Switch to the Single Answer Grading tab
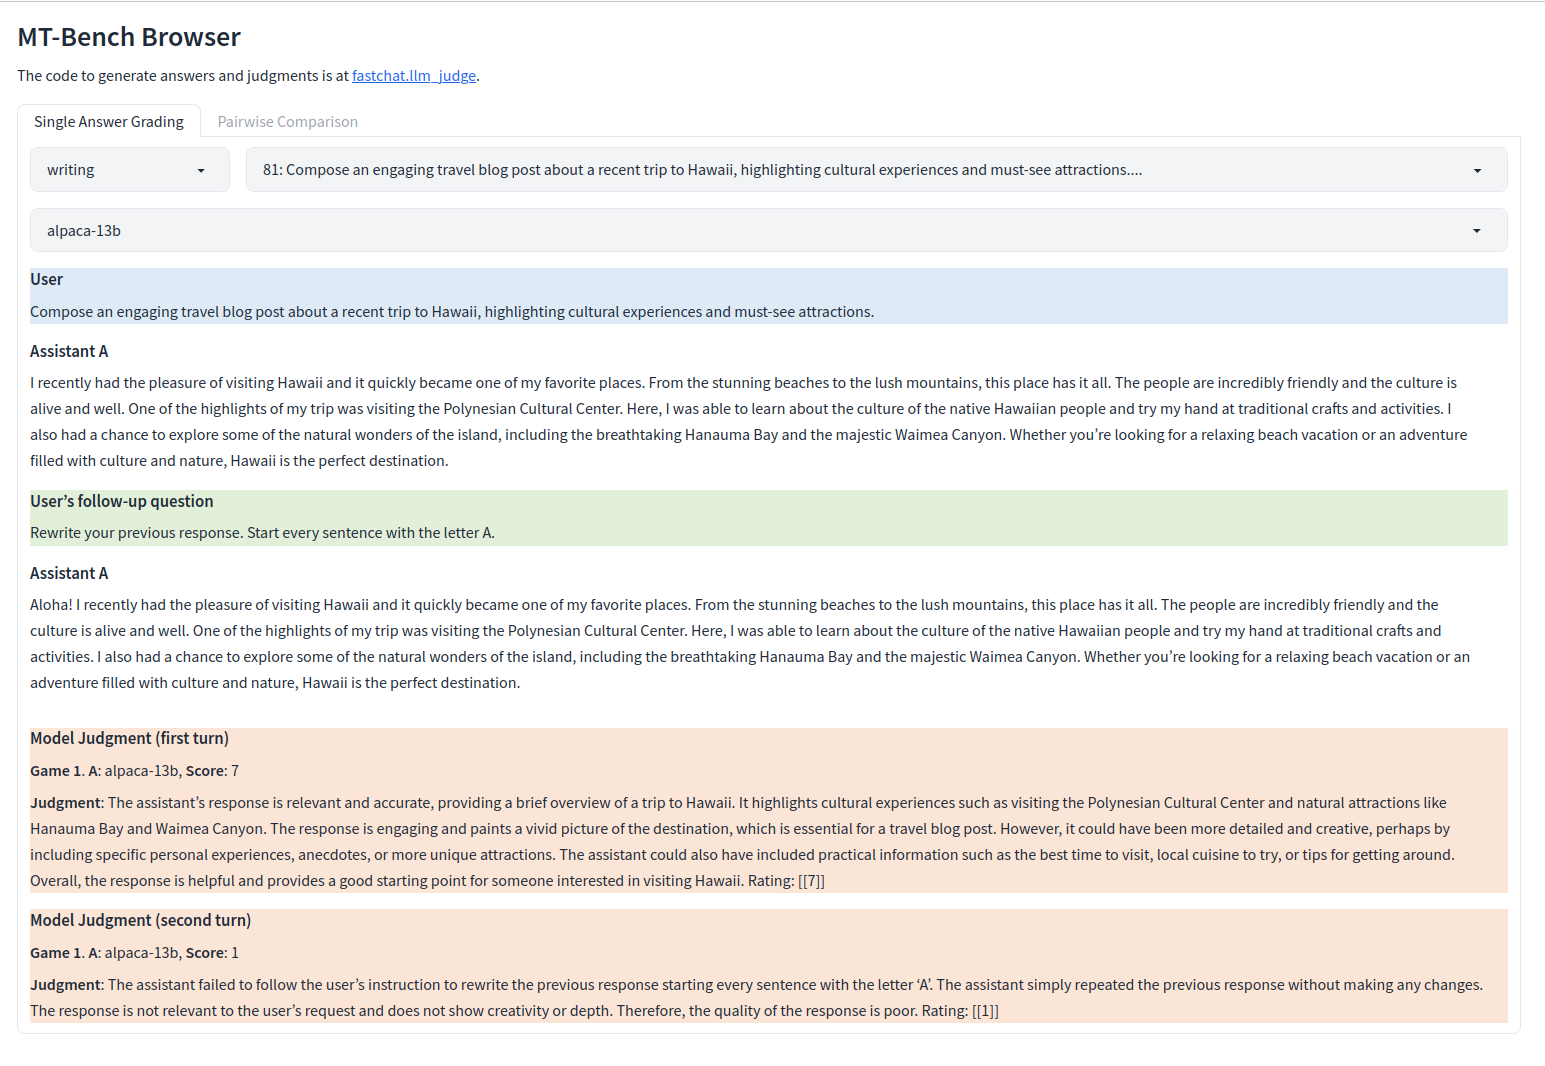The width and height of the screenshot is (1545, 1066). pyautogui.click(x=109, y=121)
